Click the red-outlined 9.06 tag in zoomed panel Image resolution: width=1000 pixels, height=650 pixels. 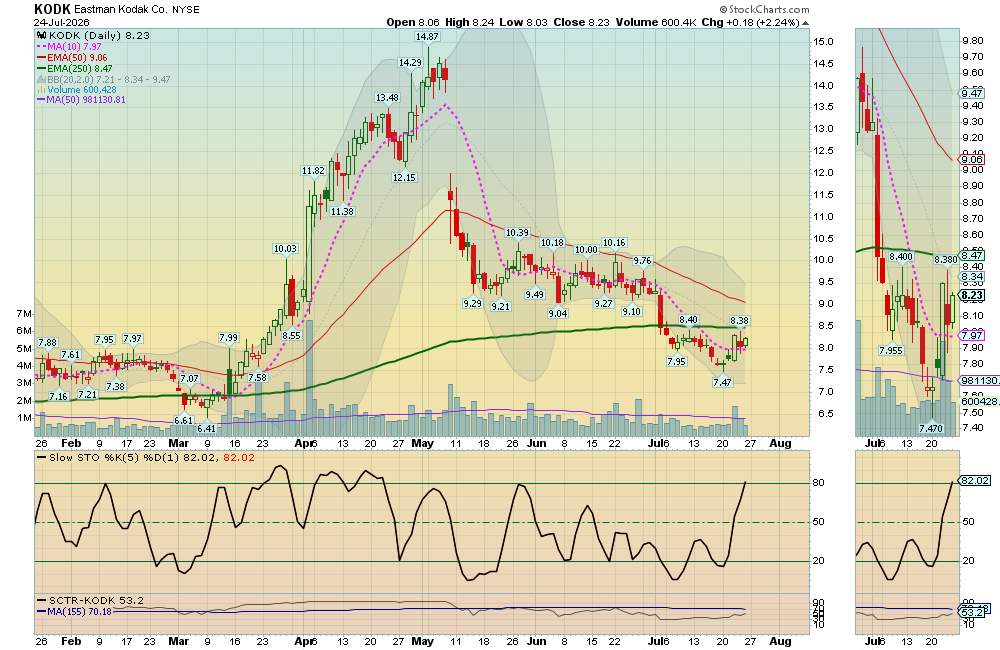(x=973, y=159)
